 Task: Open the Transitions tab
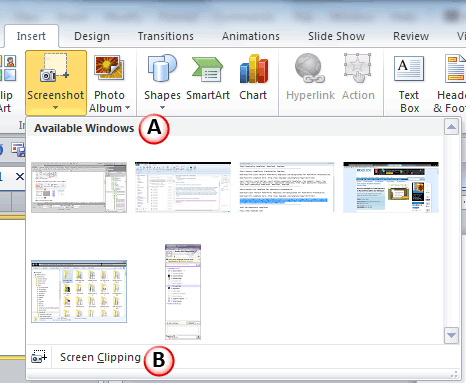pos(166,36)
